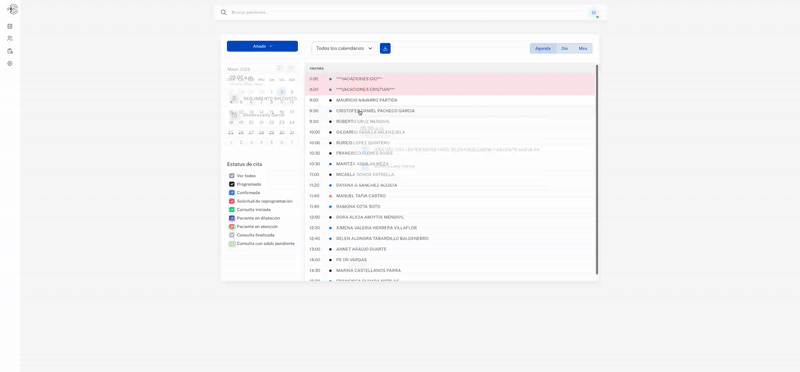The image size is (800, 372).
Task: Toggle the Consulta iniciada checkbox
Action: (x=232, y=210)
